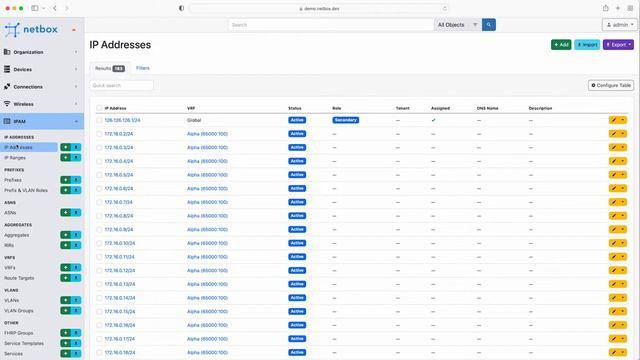Add a new ASN with the sidebar plus button

65,213
